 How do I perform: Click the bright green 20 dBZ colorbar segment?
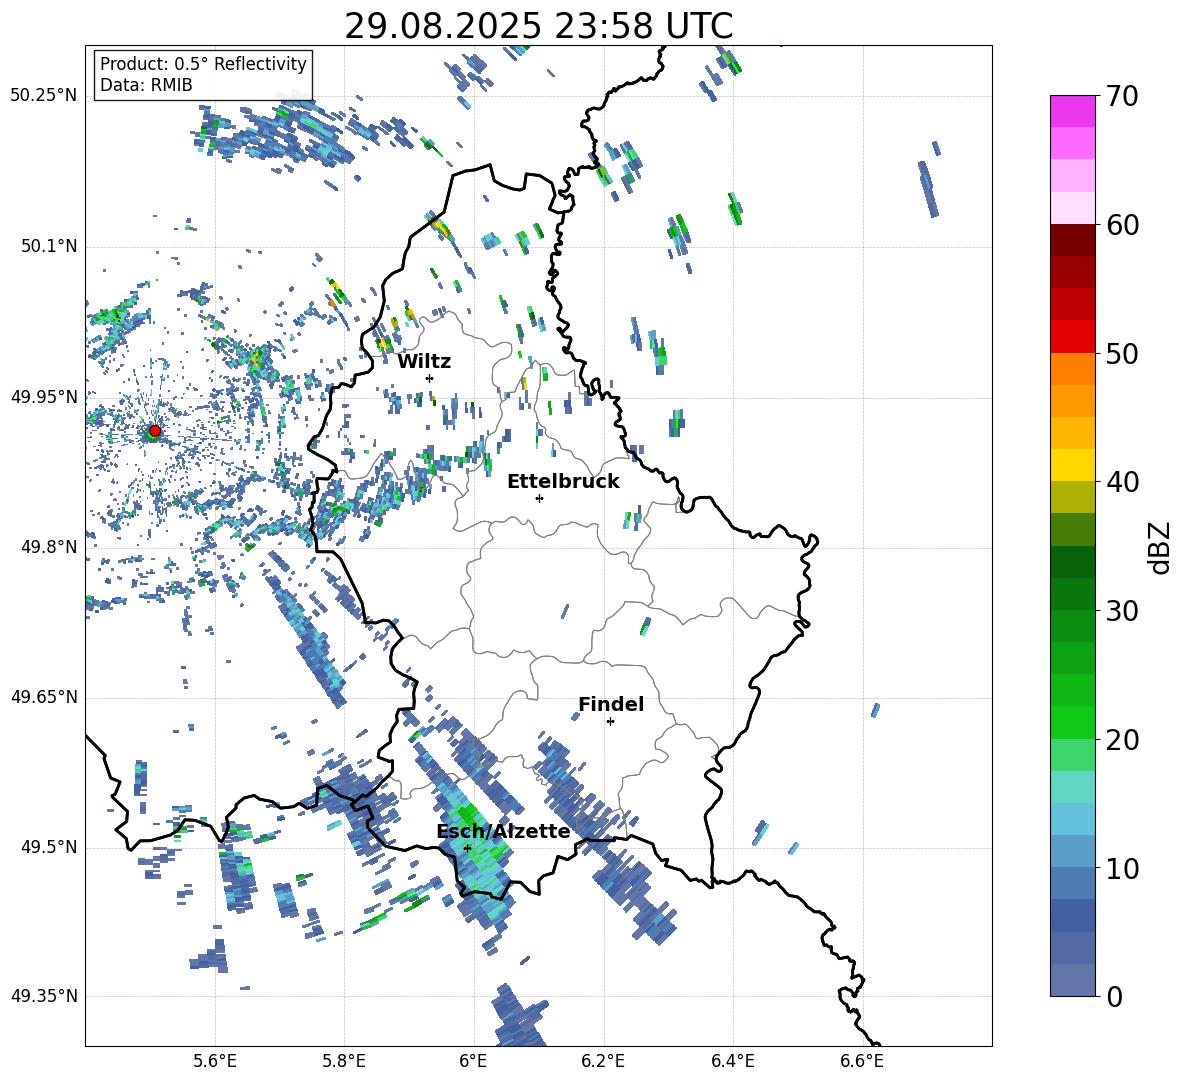[1073, 722]
